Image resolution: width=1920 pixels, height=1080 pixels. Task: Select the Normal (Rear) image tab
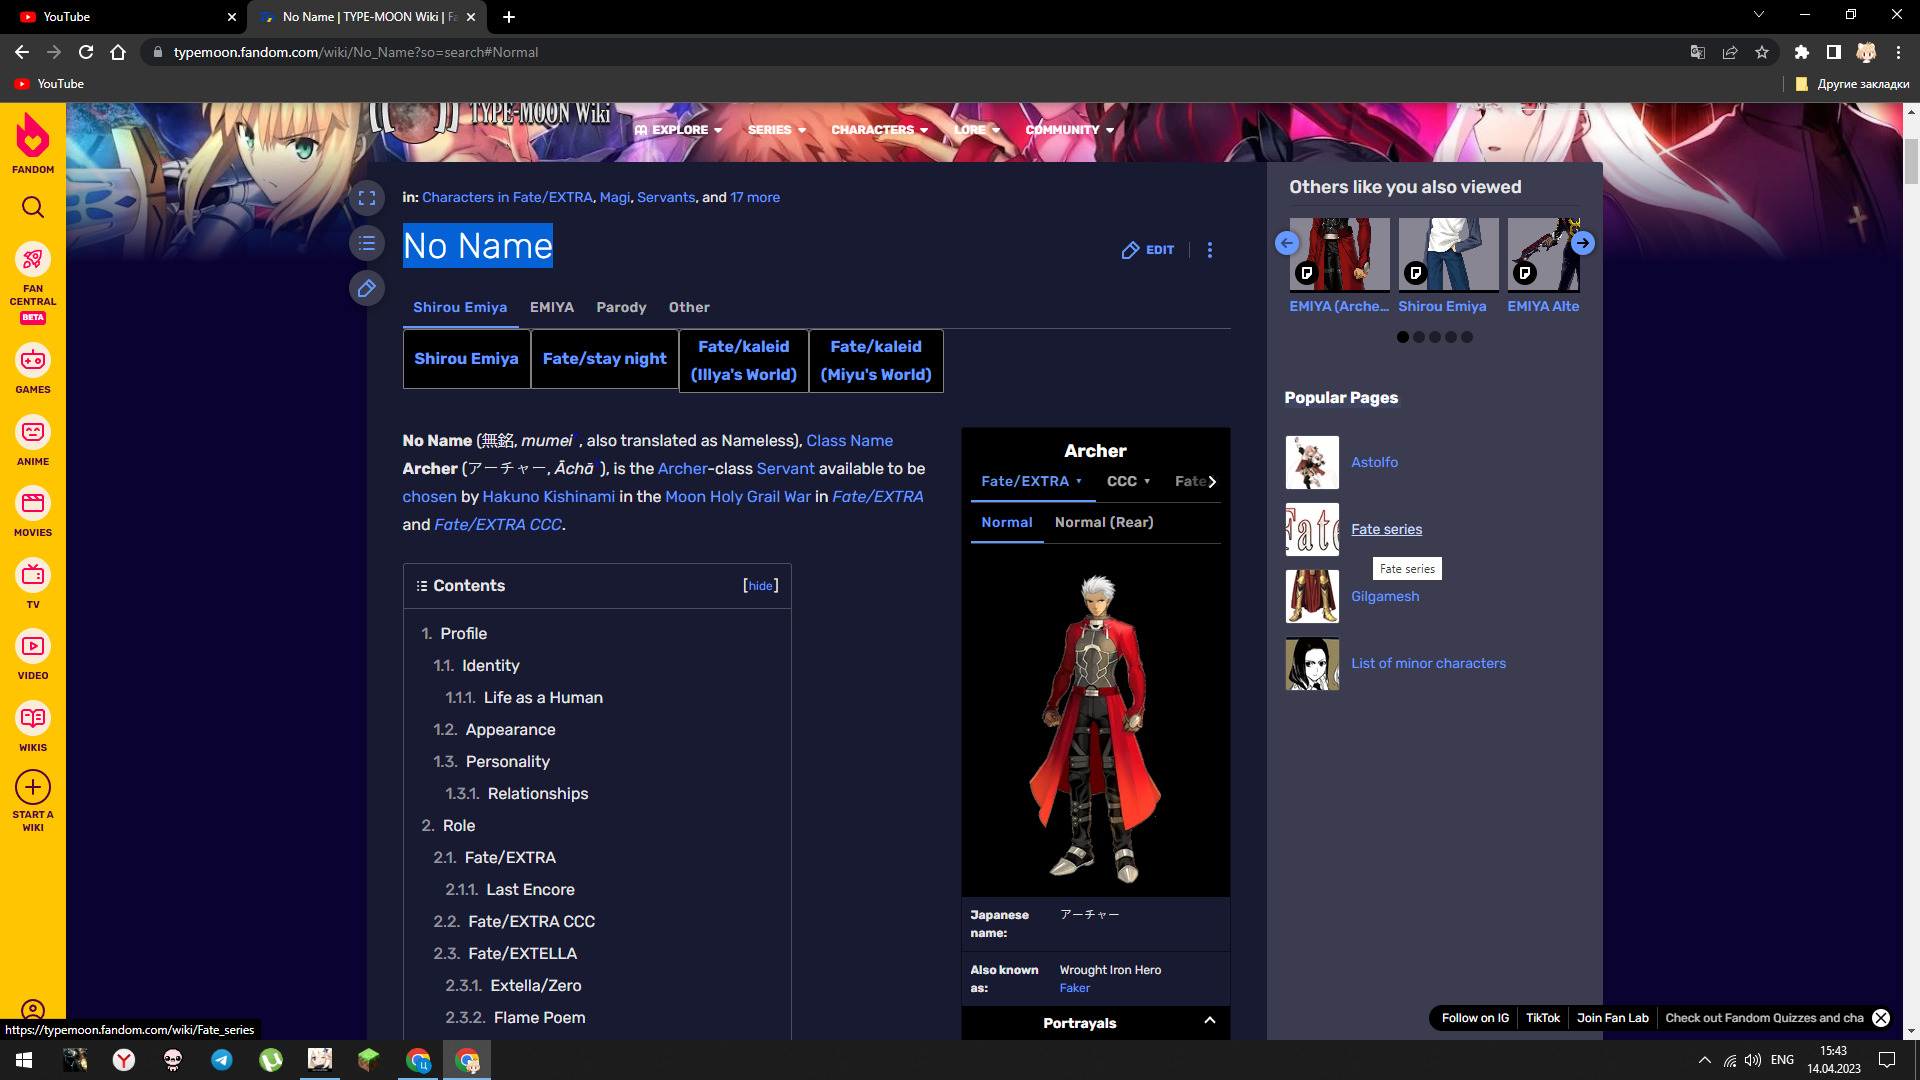pos(1104,522)
